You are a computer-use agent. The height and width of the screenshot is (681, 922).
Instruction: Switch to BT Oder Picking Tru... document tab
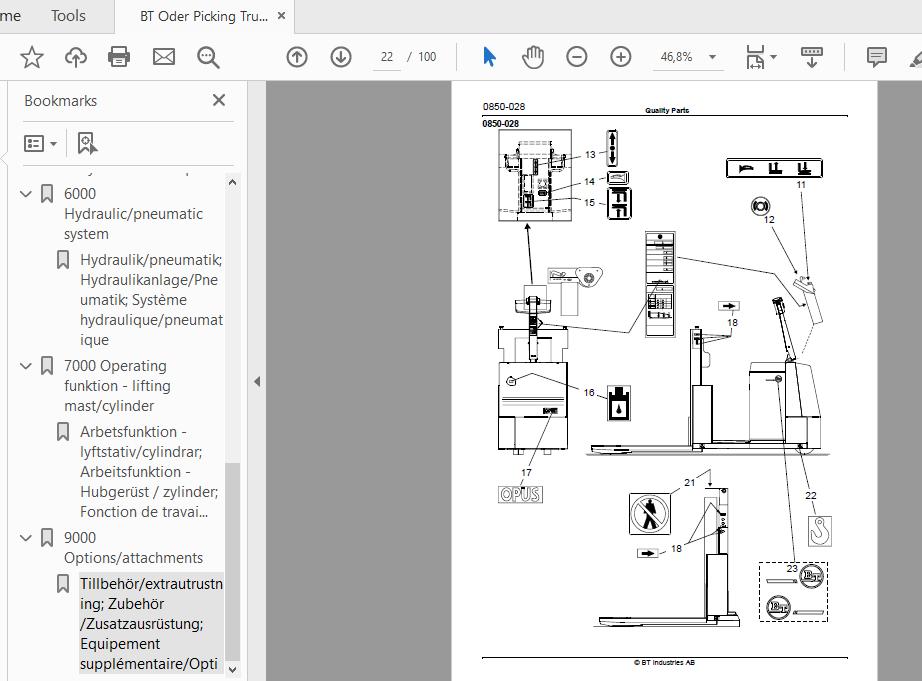click(203, 16)
